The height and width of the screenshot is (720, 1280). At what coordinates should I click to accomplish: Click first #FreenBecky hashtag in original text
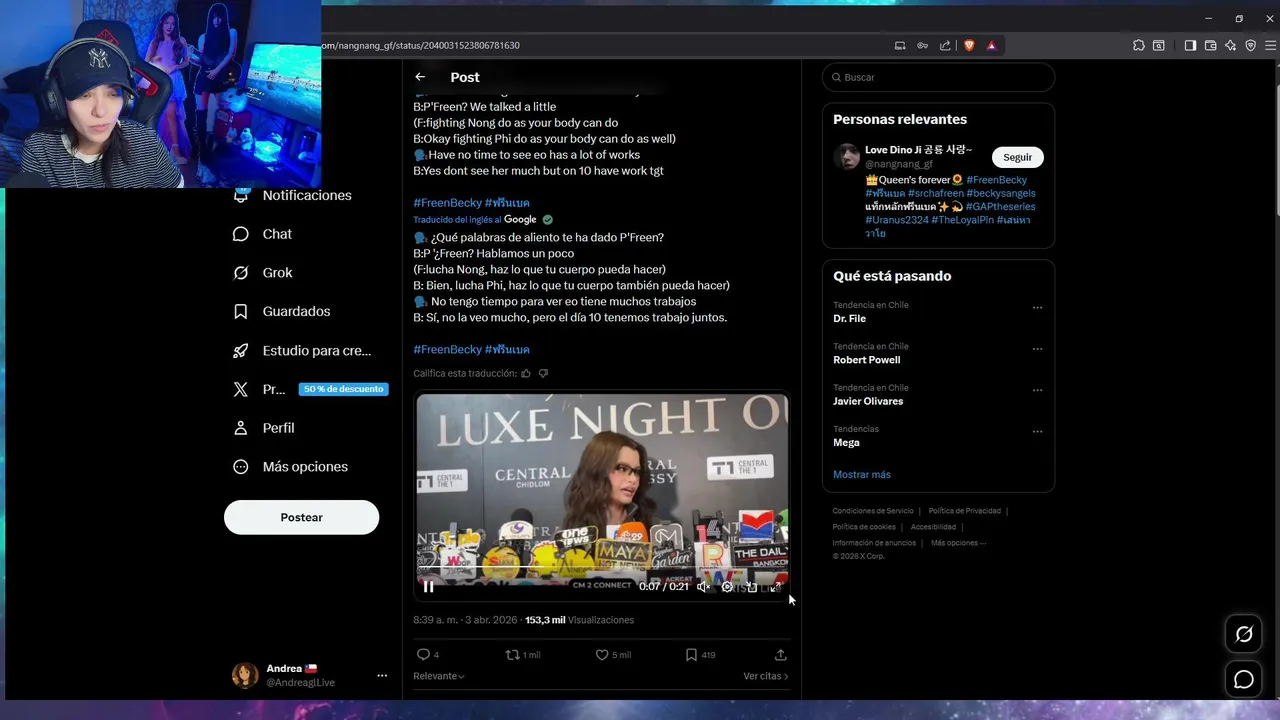coord(447,203)
